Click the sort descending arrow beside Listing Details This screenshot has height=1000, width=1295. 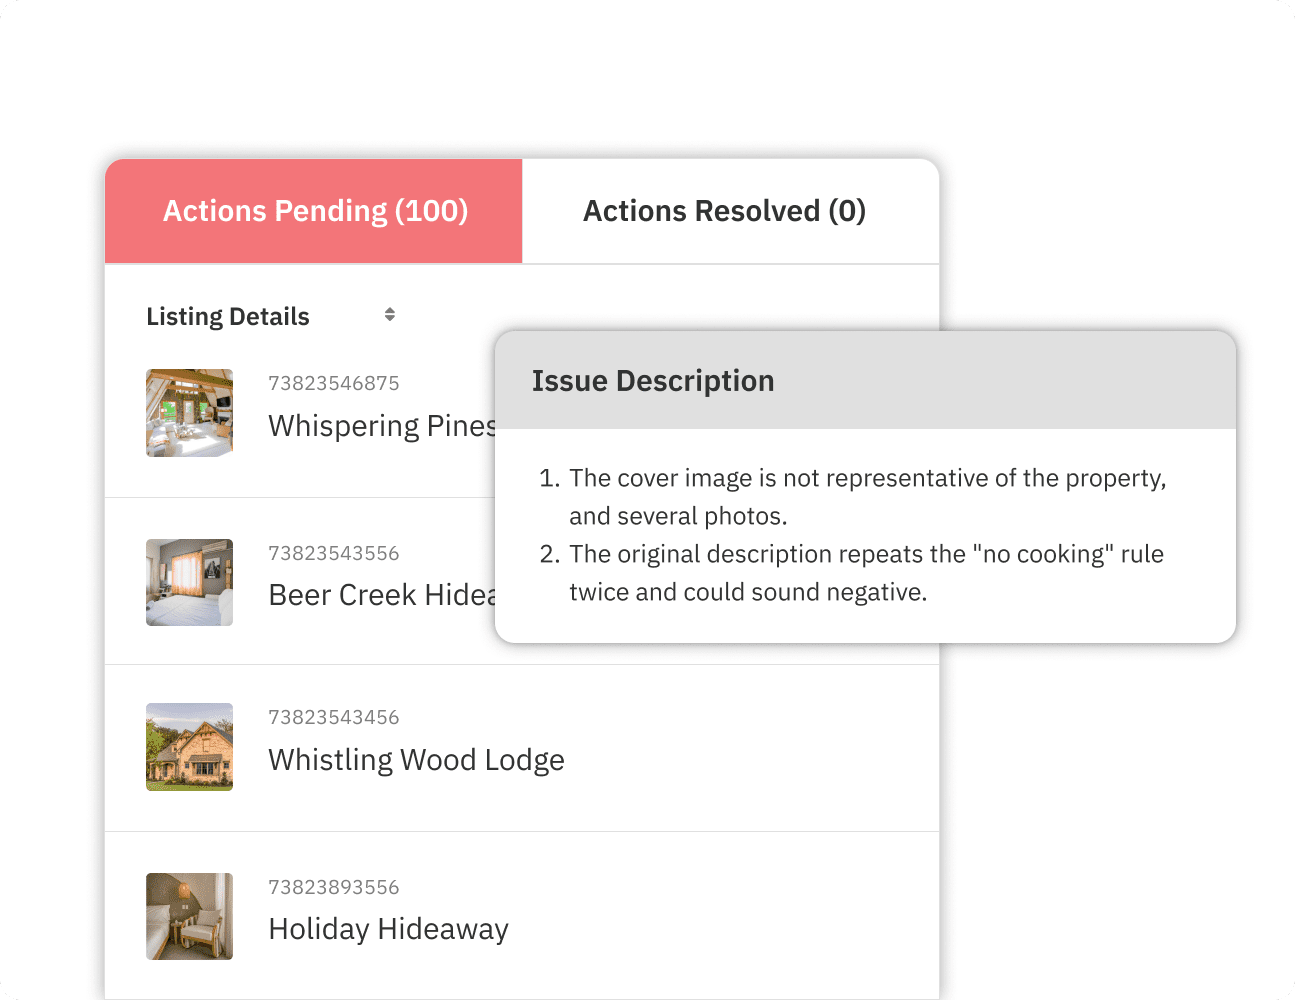[390, 319]
